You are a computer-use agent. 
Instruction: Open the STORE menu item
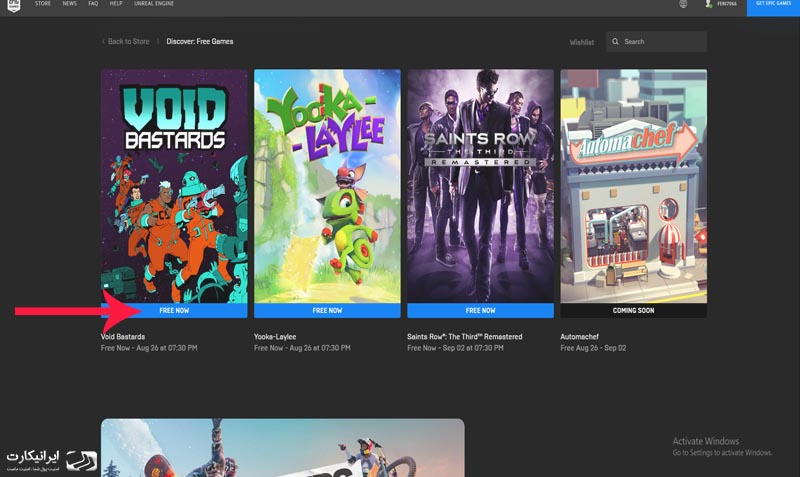coord(43,4)
